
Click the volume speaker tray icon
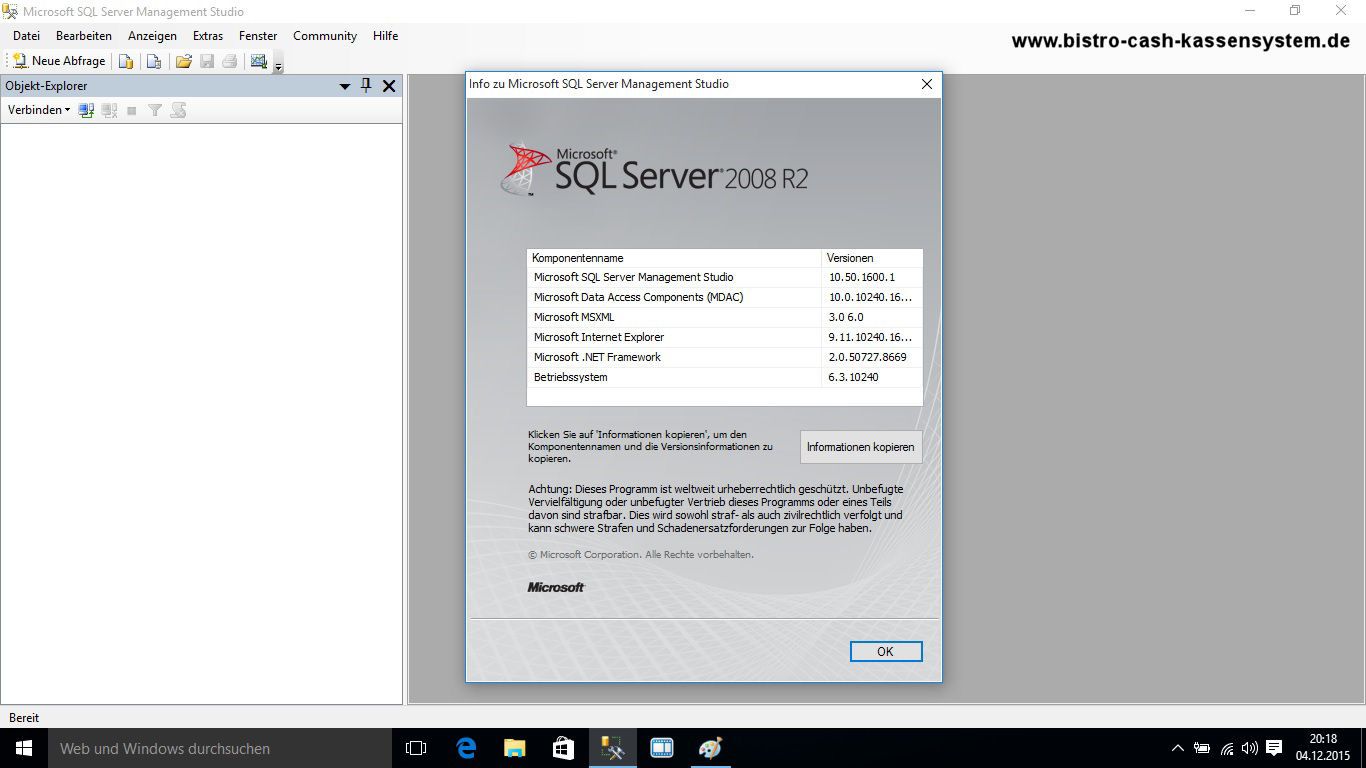[1249, 748]
